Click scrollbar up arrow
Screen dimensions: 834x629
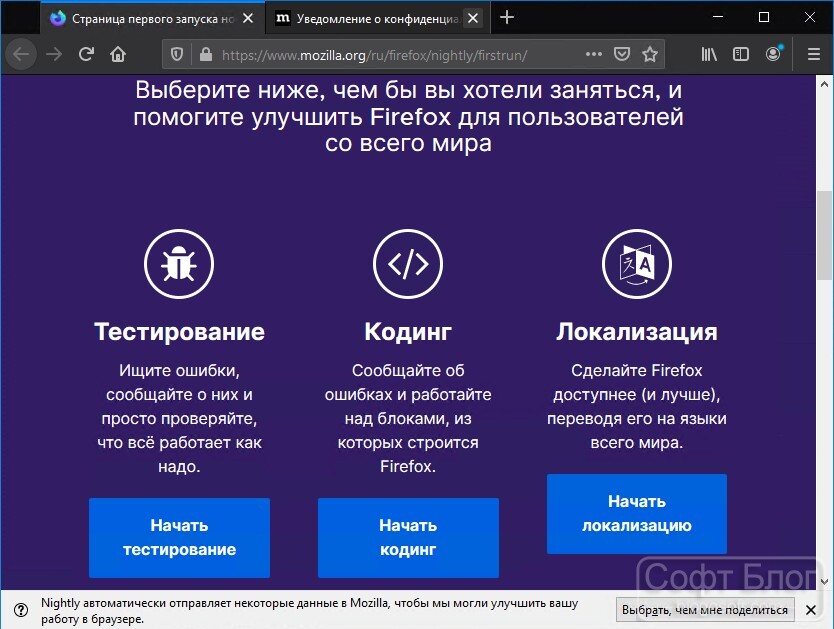[x=824, y=83]
